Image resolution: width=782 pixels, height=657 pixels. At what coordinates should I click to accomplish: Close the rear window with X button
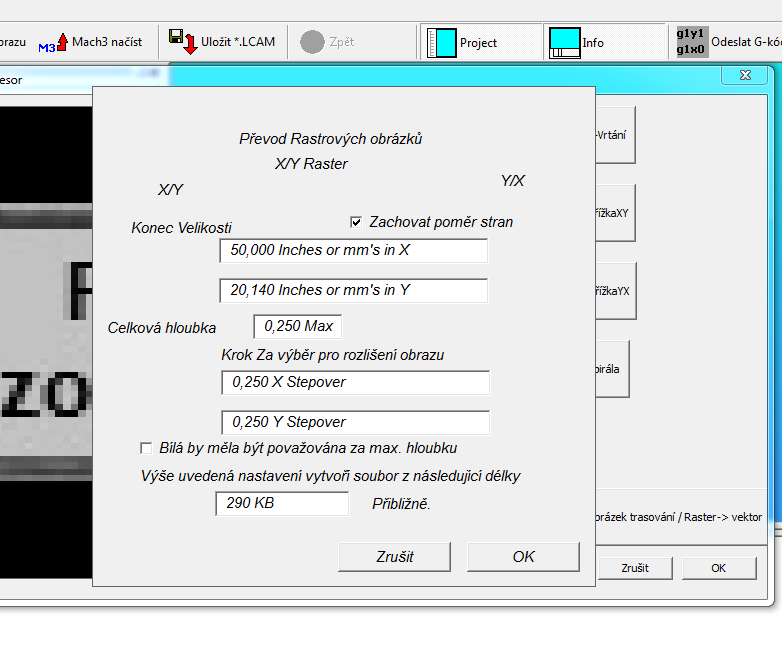(745, 76)
